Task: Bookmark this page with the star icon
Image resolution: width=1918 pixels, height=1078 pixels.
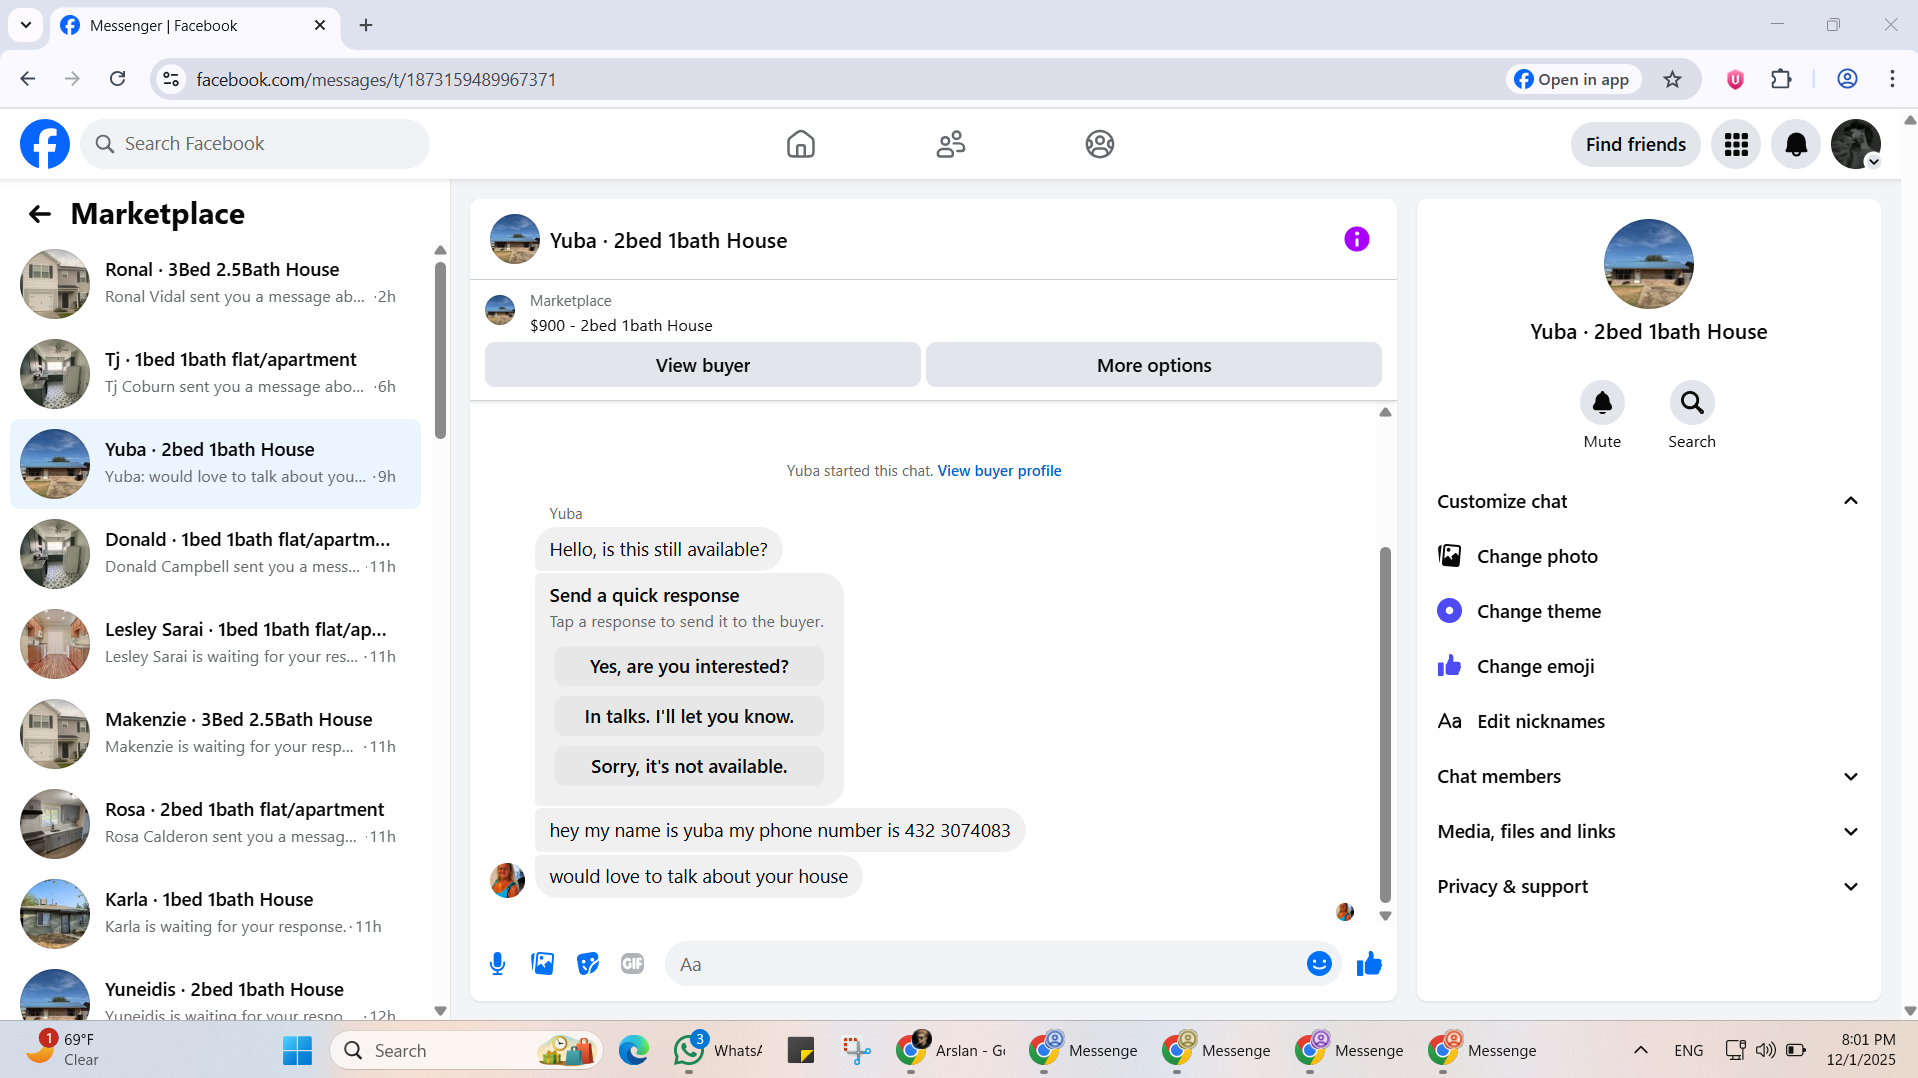Action: [x=1672, y=79]
